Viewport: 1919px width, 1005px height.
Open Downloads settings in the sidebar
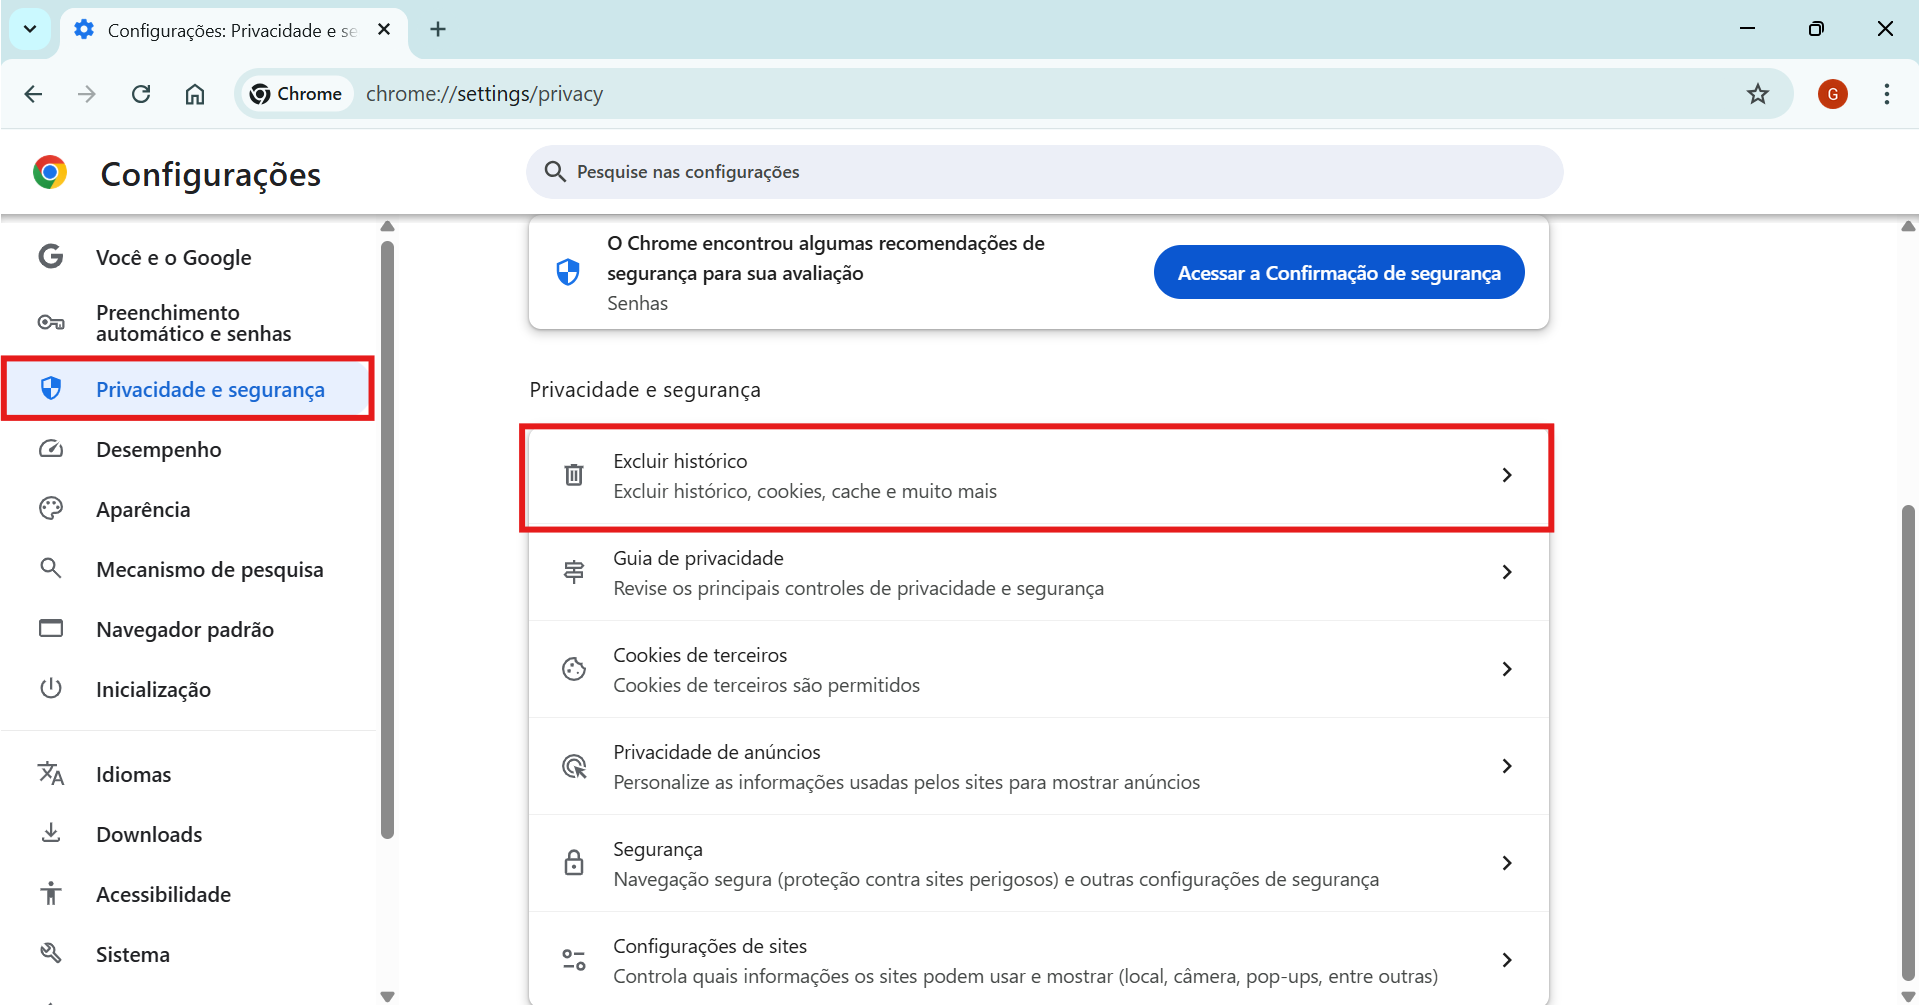(149, 835)
